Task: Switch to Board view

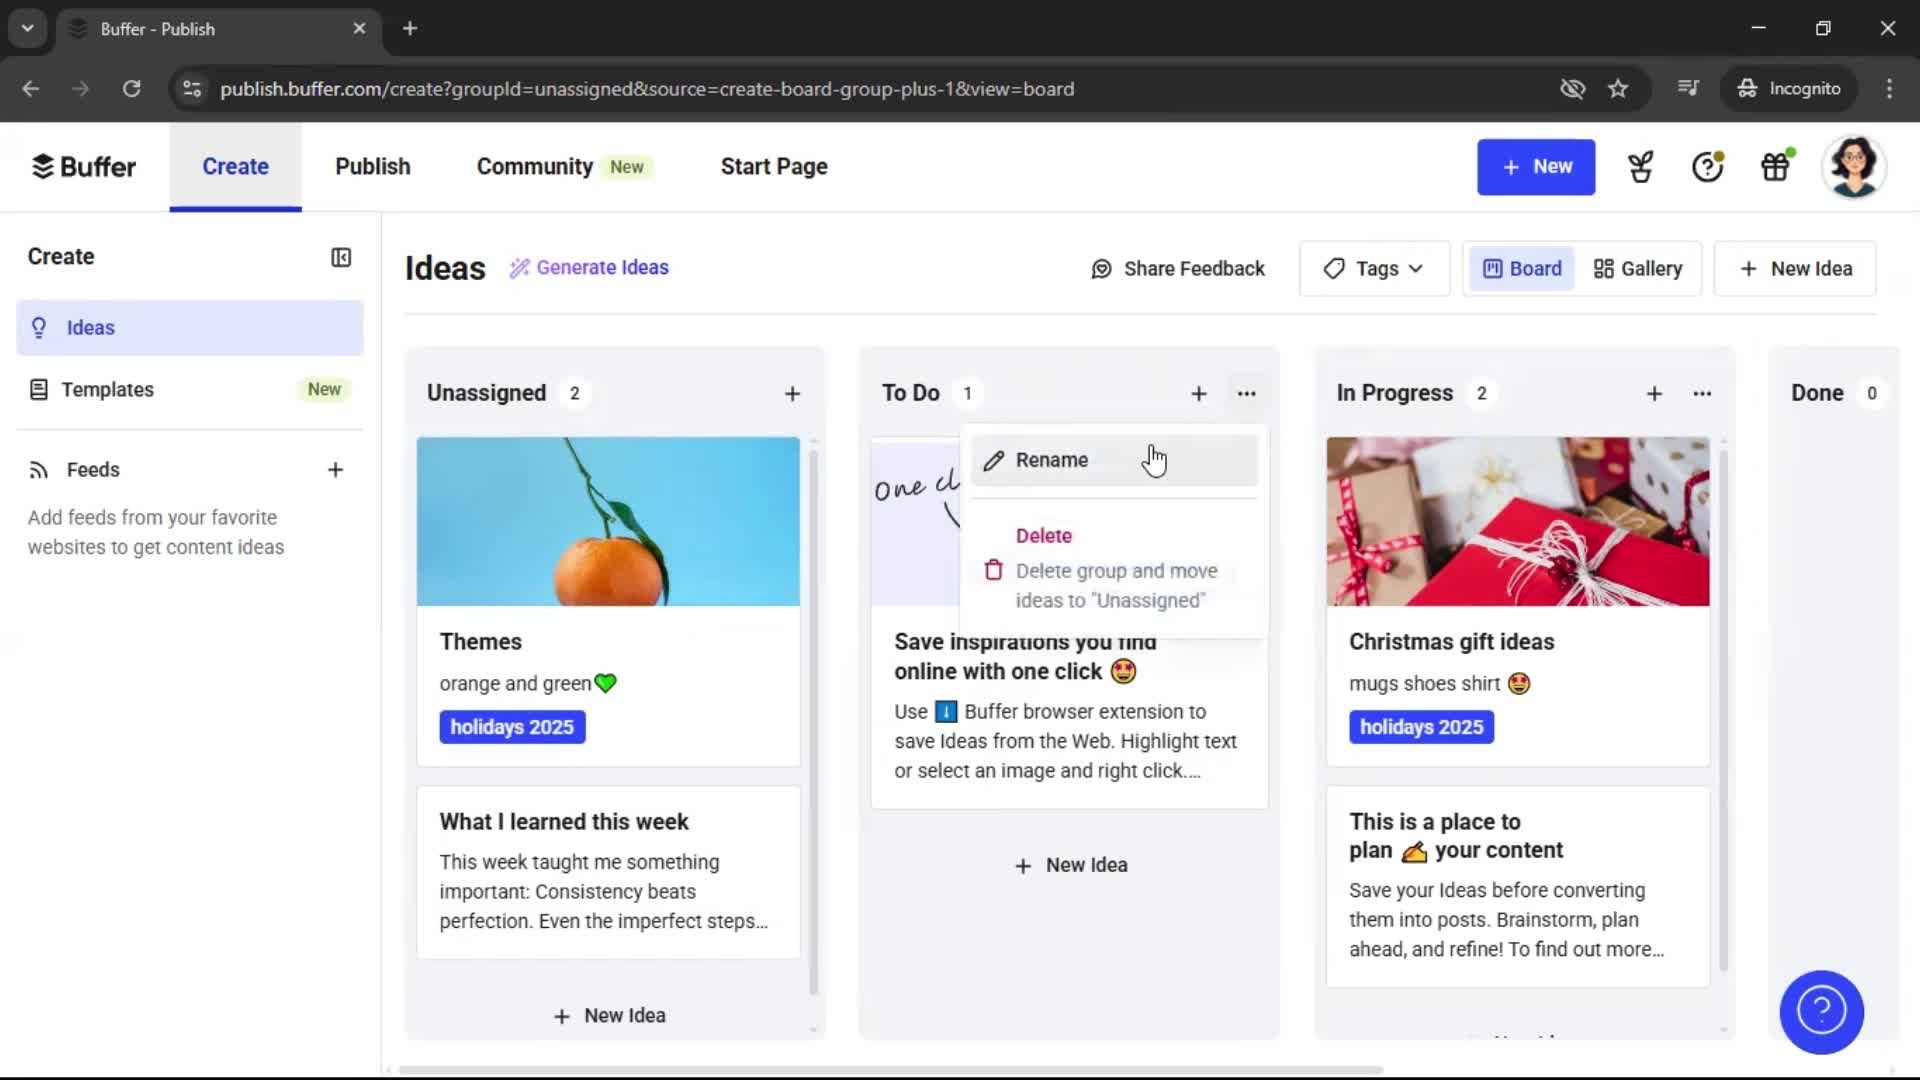Action: pyautogui.click(x=1521, y=268)
